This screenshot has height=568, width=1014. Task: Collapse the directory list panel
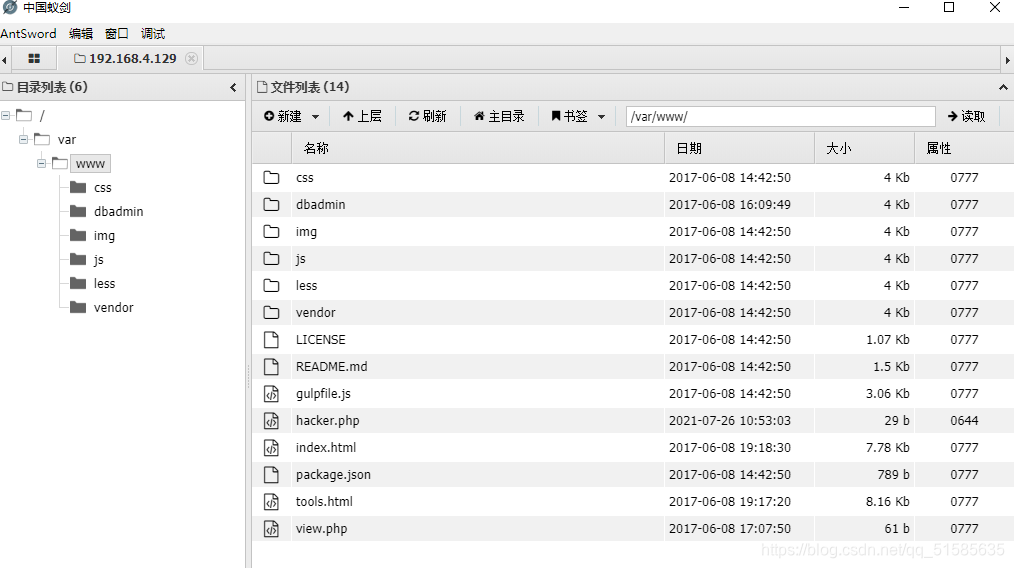[233, 87]
